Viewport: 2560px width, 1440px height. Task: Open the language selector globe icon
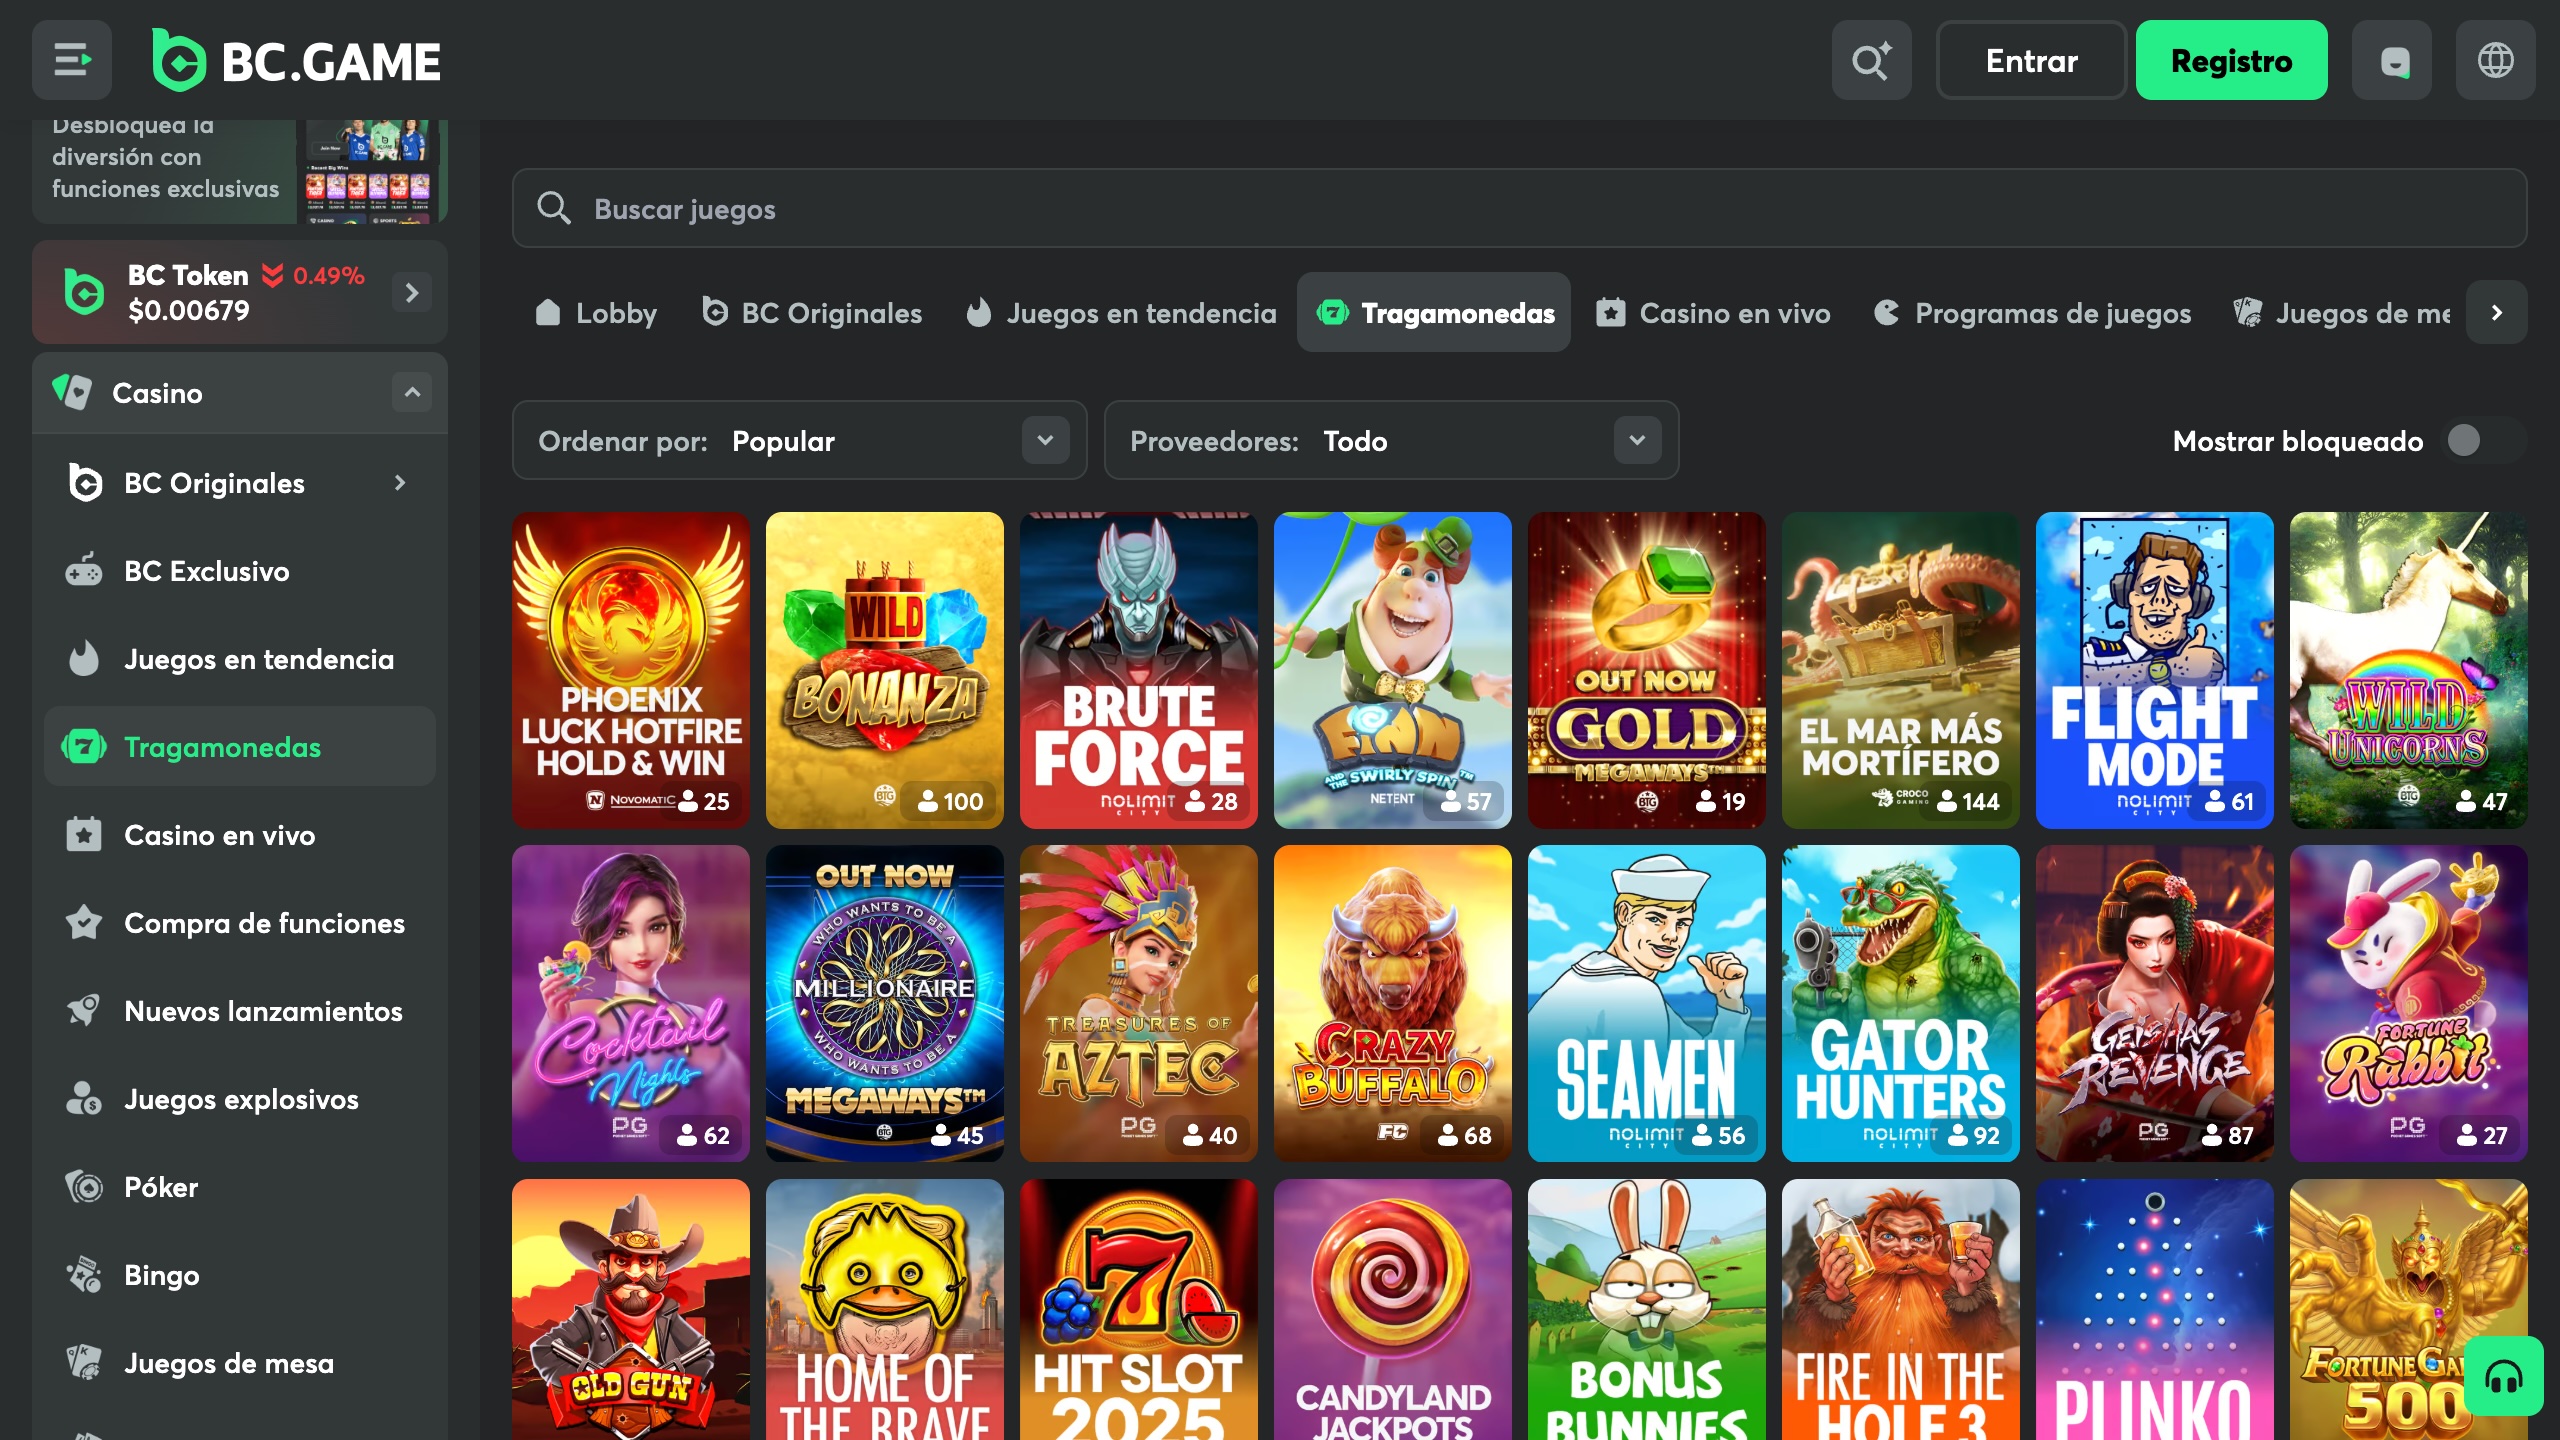tap(2496, 60)
